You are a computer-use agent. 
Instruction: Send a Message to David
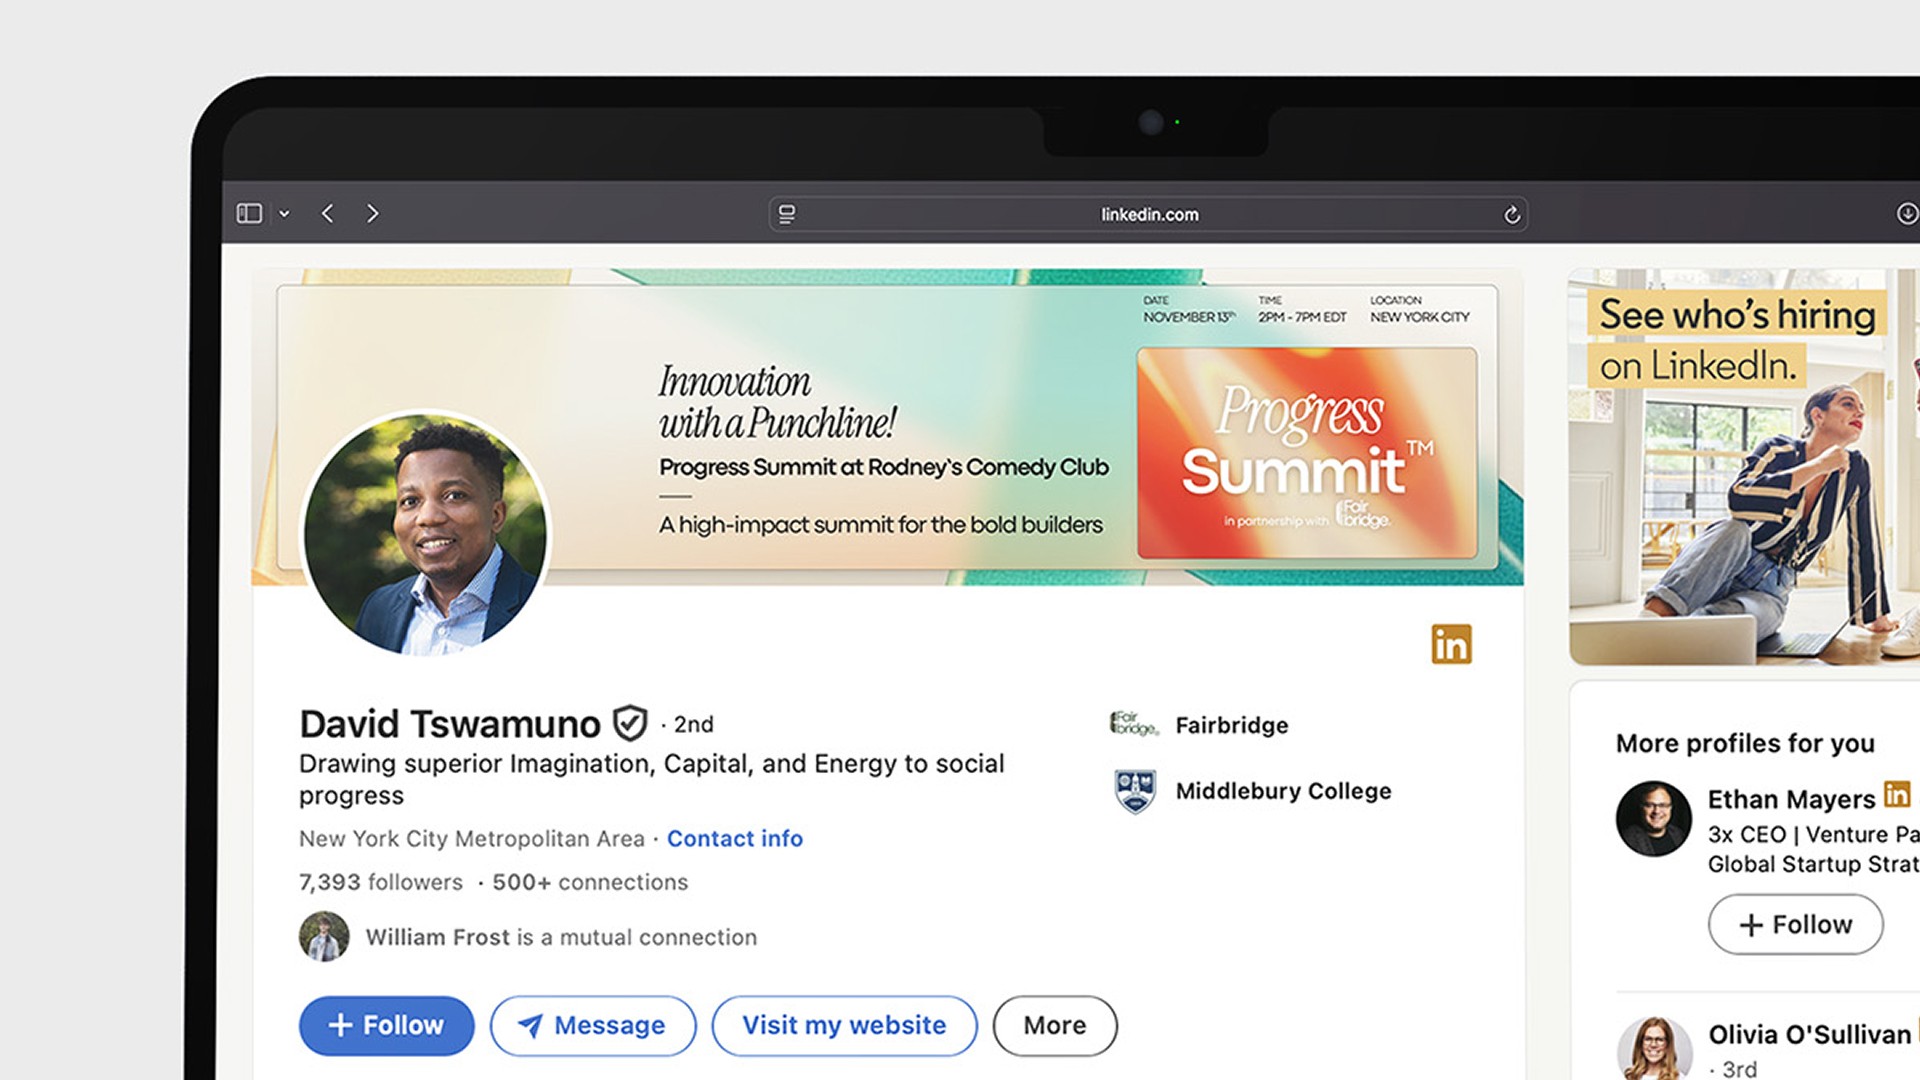592,1025
